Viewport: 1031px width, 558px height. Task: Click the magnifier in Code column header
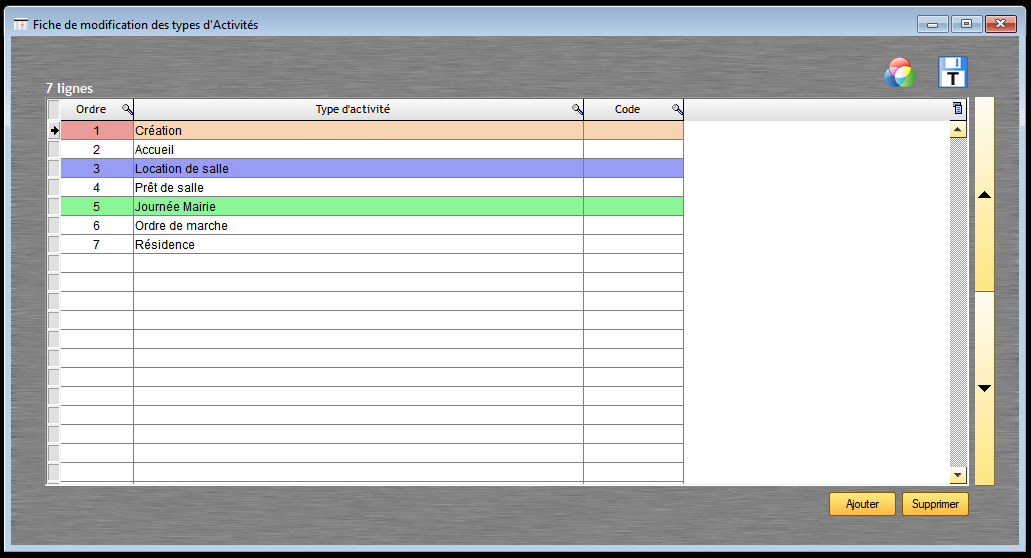coord(677,109)
